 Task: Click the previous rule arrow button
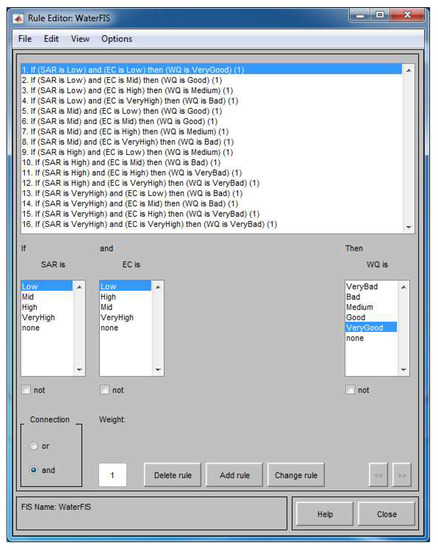click(378, 475)
